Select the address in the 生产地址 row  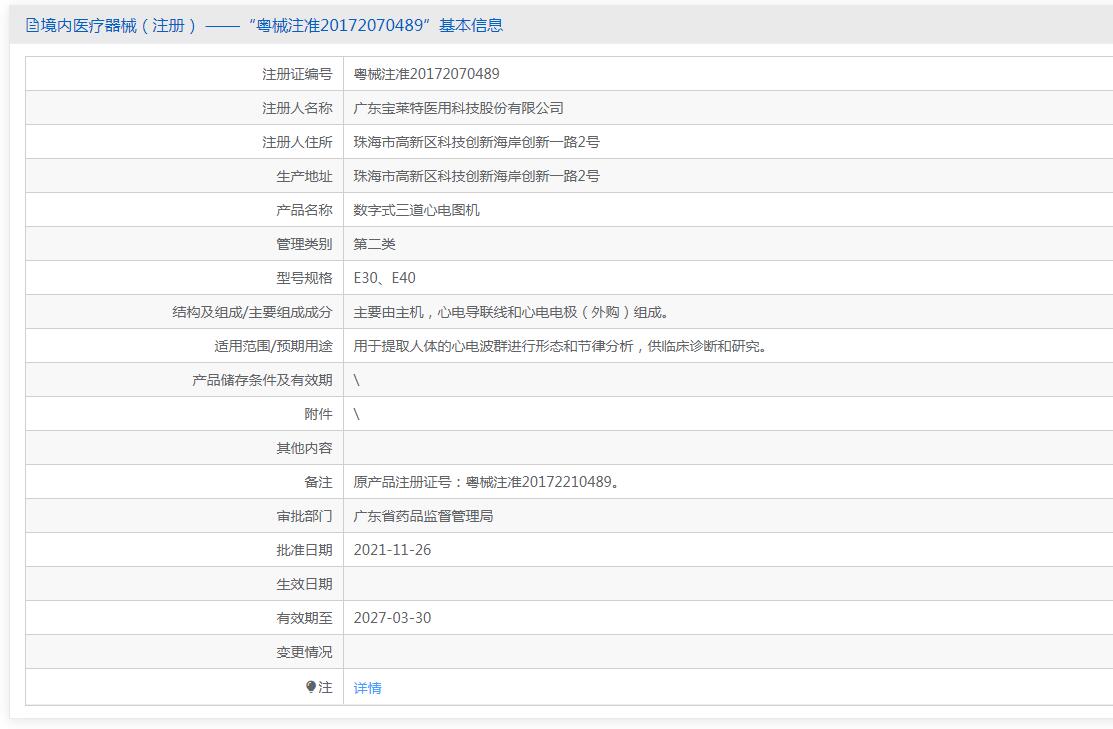[x=476, y=176]
